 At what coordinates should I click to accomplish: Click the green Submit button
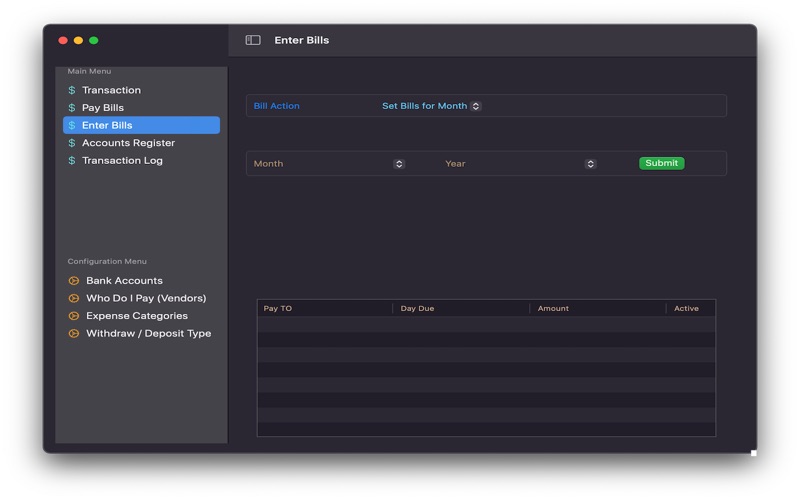click(662, 163)
